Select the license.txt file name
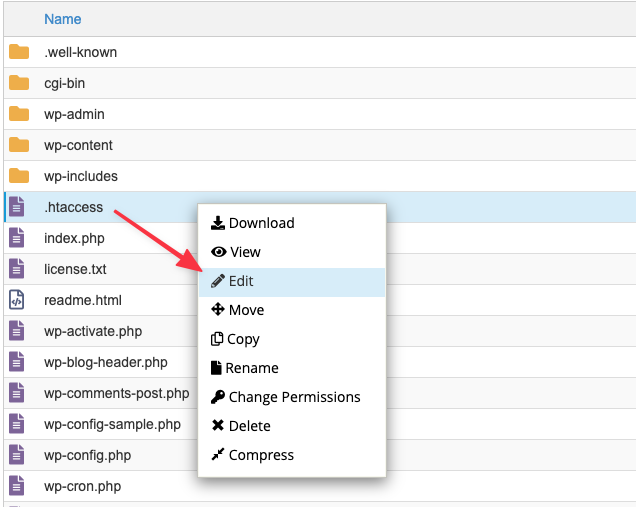This screenshot has height=507, width=636. tap(75, 269)
